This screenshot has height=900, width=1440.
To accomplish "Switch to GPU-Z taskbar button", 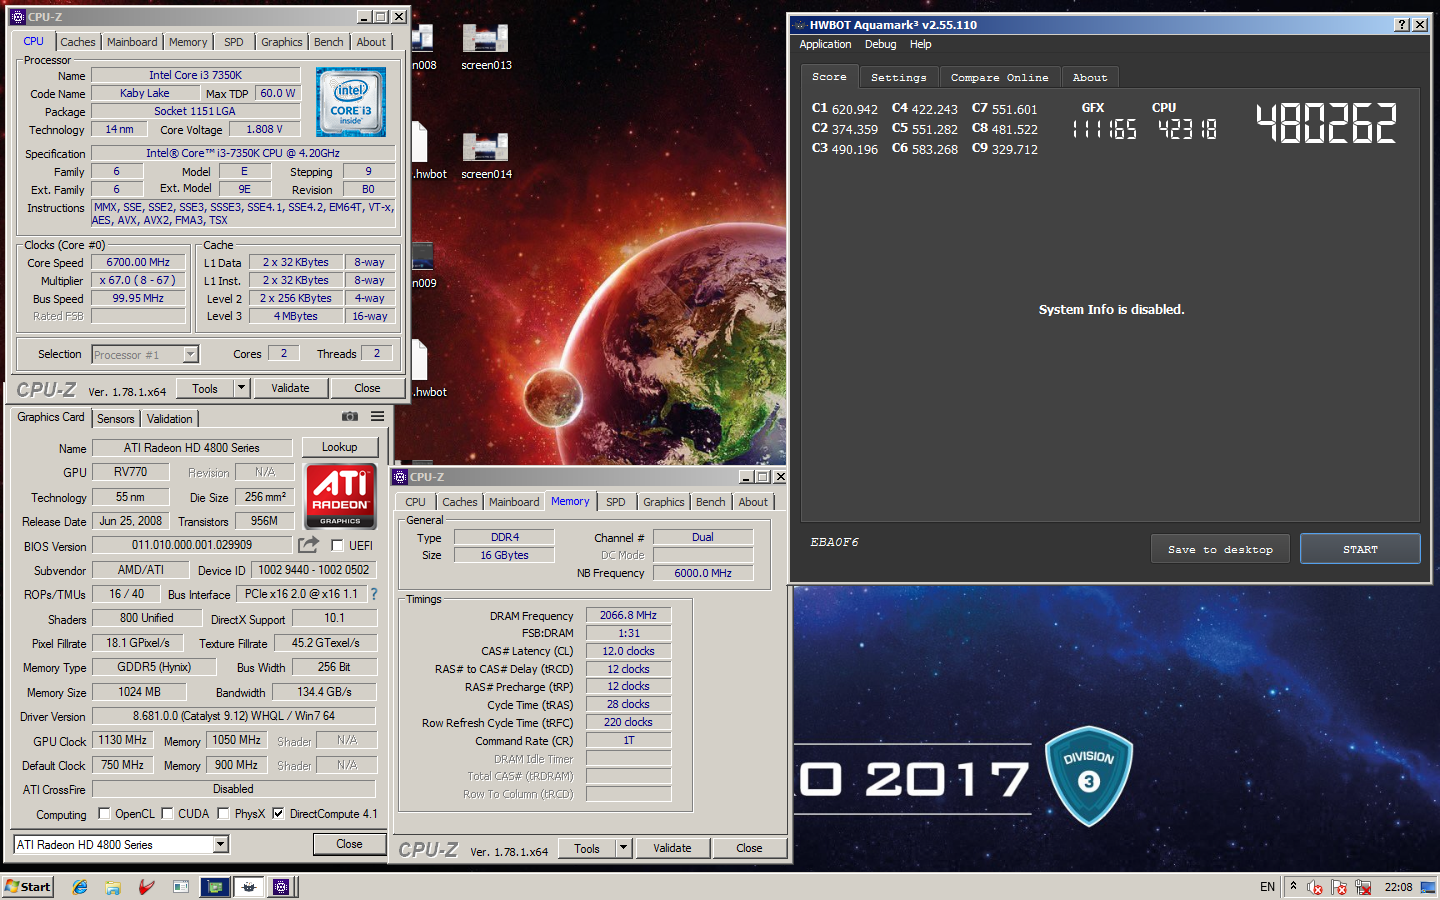I will pyautogui.click(x=214, y=887).
